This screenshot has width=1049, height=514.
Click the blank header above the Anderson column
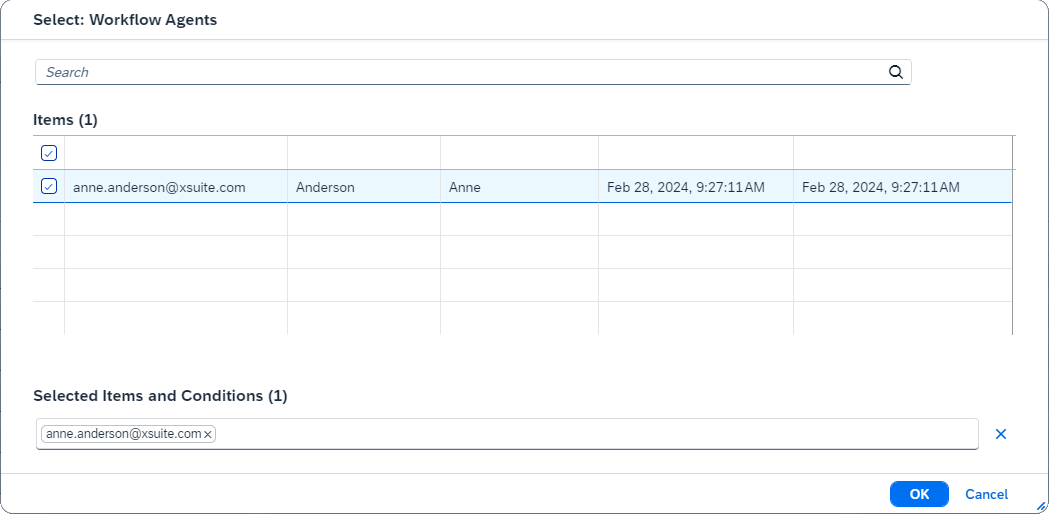363,153
